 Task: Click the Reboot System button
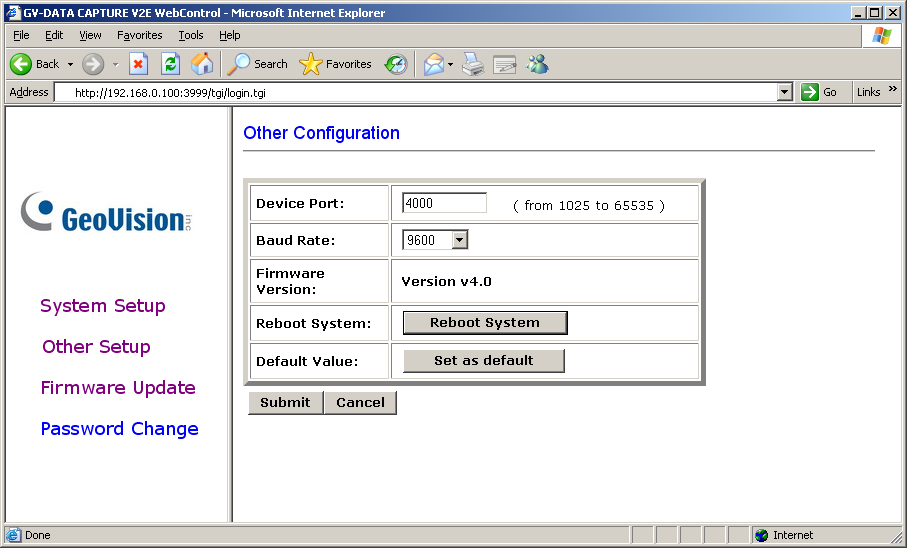coord(485,323)
